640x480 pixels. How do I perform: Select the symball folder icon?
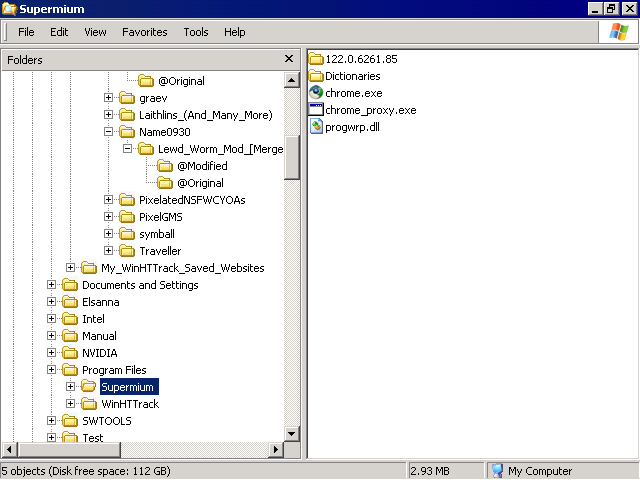127,234
